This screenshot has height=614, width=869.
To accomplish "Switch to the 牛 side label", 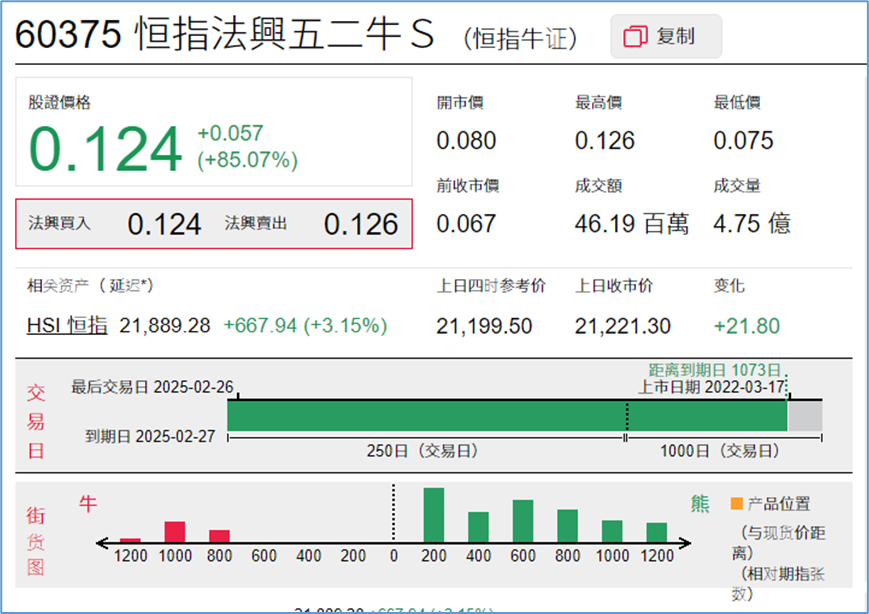I will pos(89,505).
